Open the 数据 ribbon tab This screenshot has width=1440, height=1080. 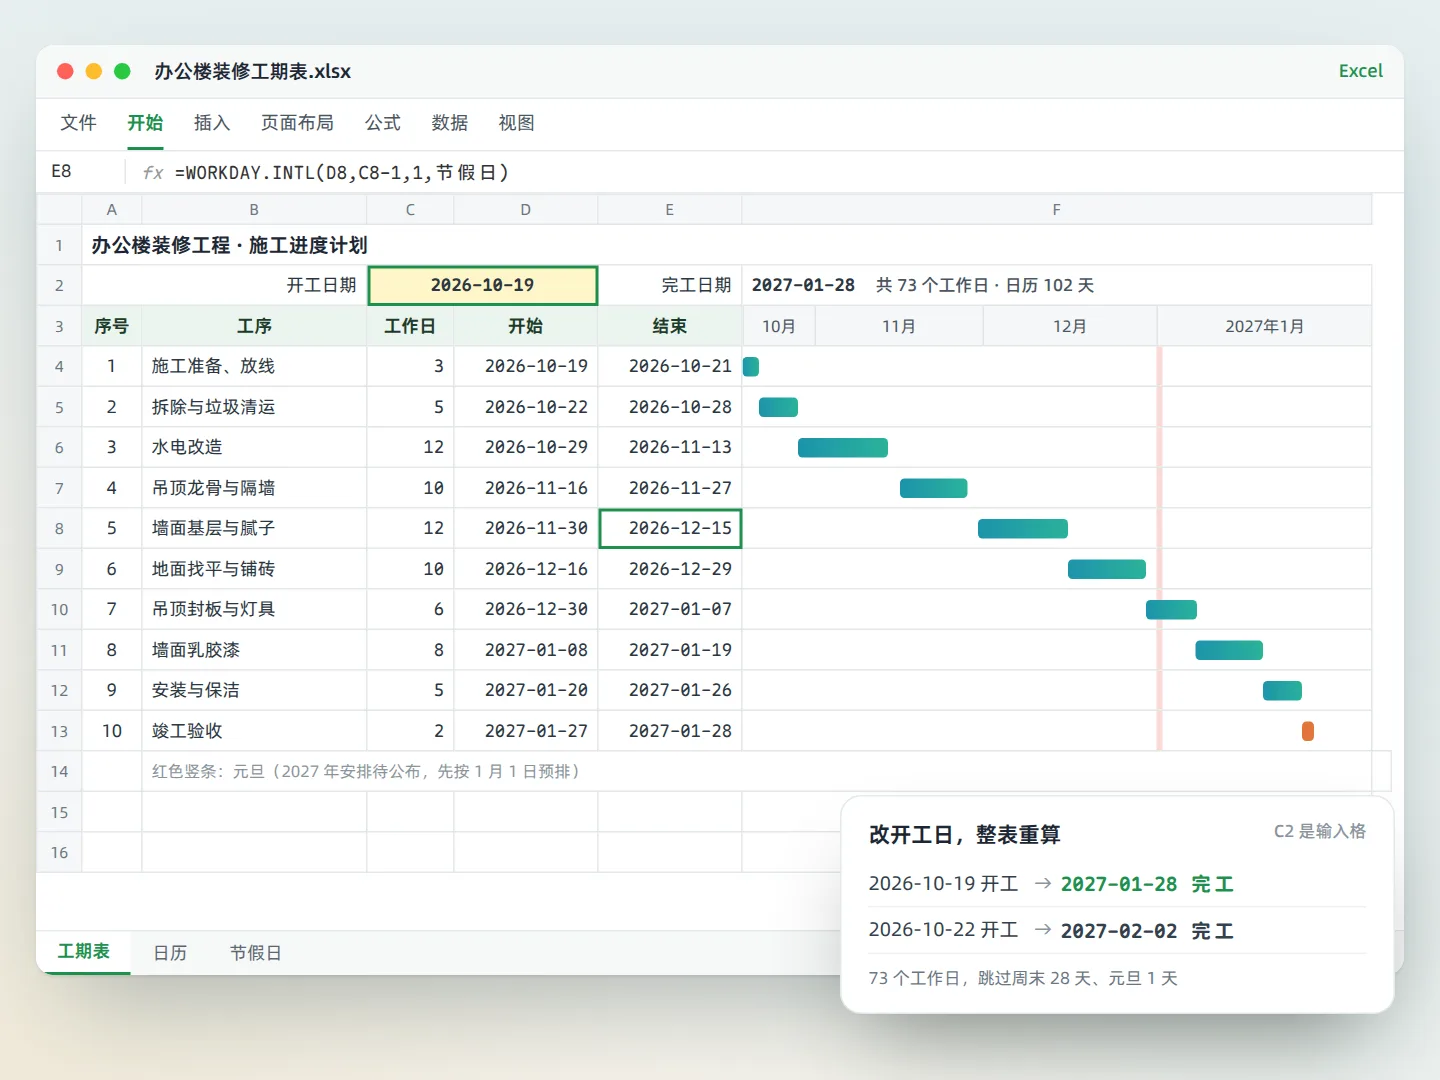click(x=450, y=123)
